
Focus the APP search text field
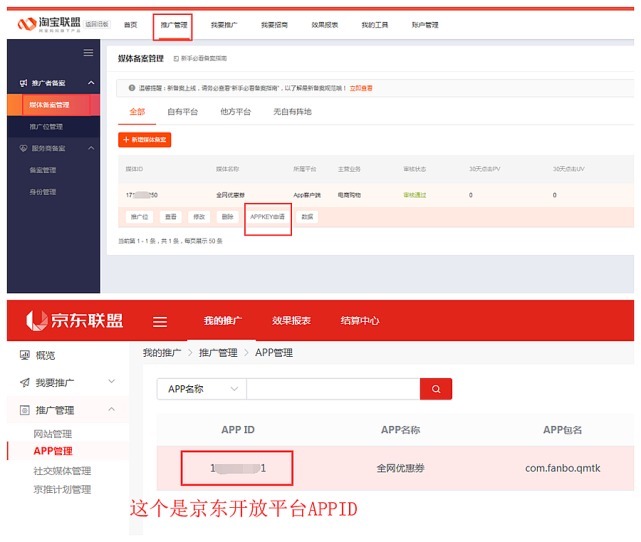(x=333, y=389)
